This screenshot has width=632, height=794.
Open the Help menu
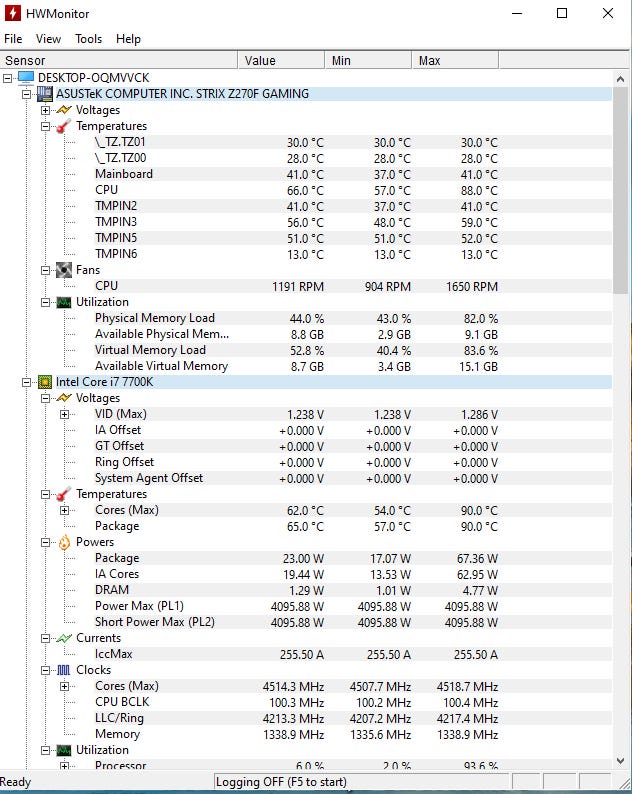coord(128,39)
